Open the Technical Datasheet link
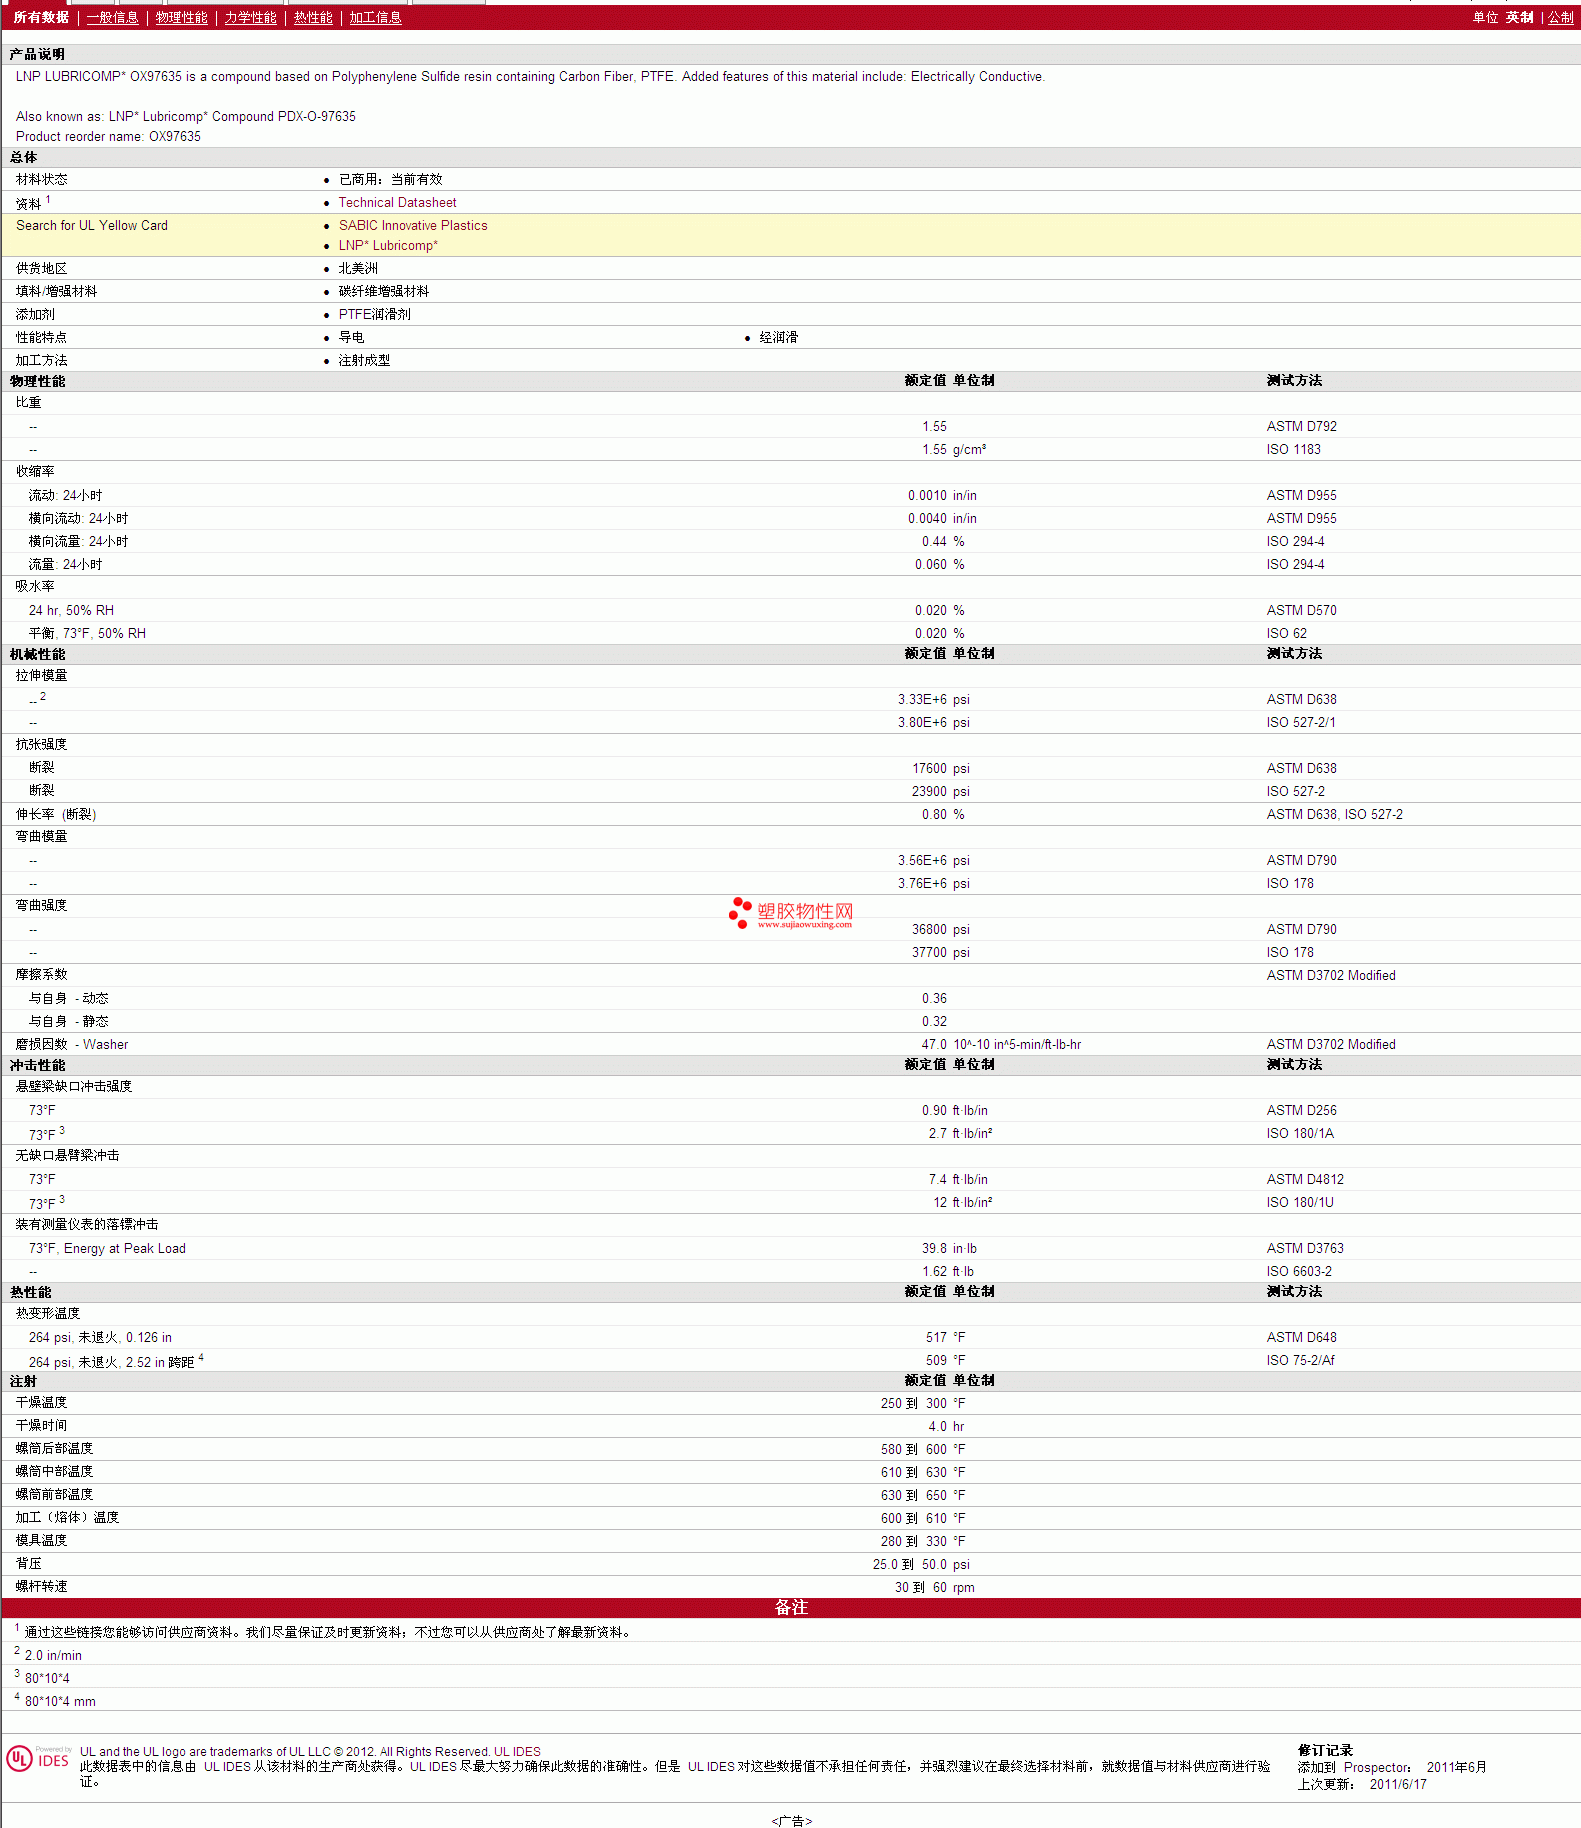 point(397,202)
